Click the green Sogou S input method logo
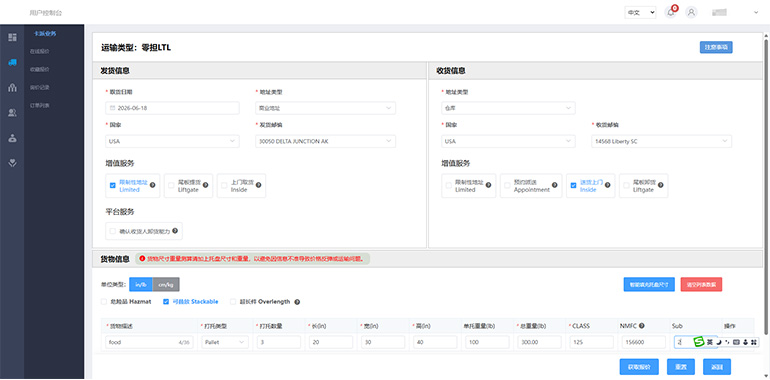Image resolution: width=770 pixels, height=380 pixels. pos(698,341)
